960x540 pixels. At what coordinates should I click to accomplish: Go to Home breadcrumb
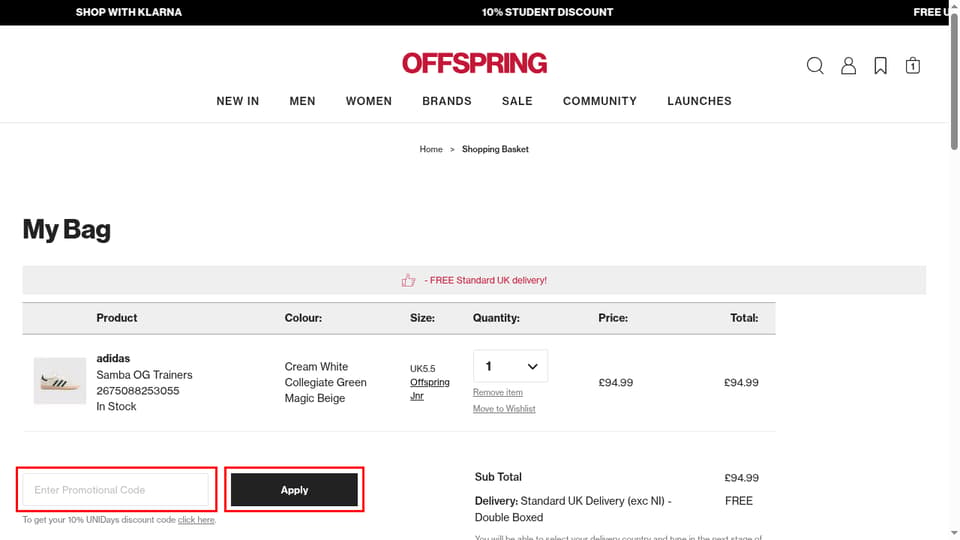[x=431, y=149]
